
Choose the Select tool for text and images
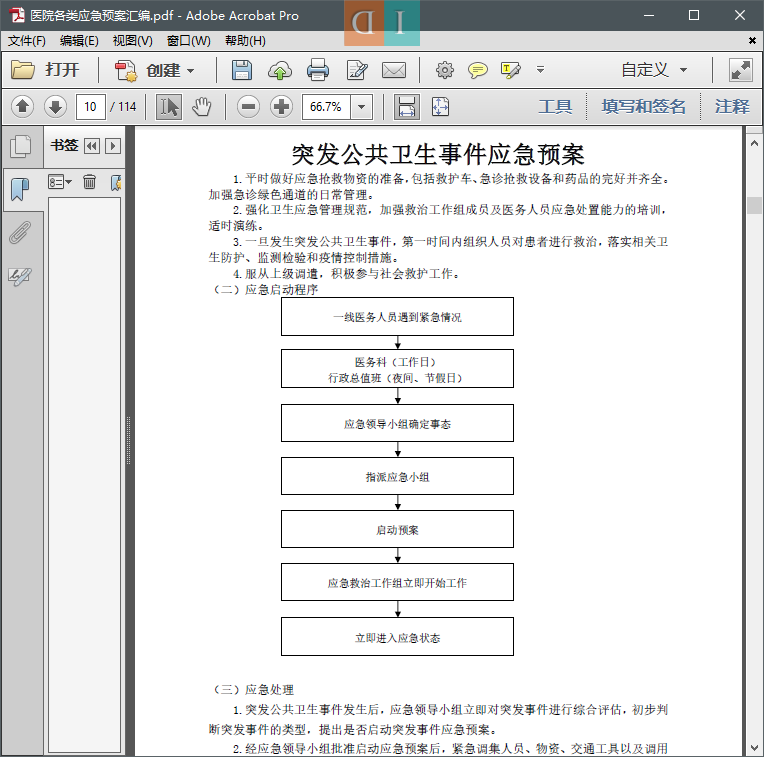coord(169,107)
